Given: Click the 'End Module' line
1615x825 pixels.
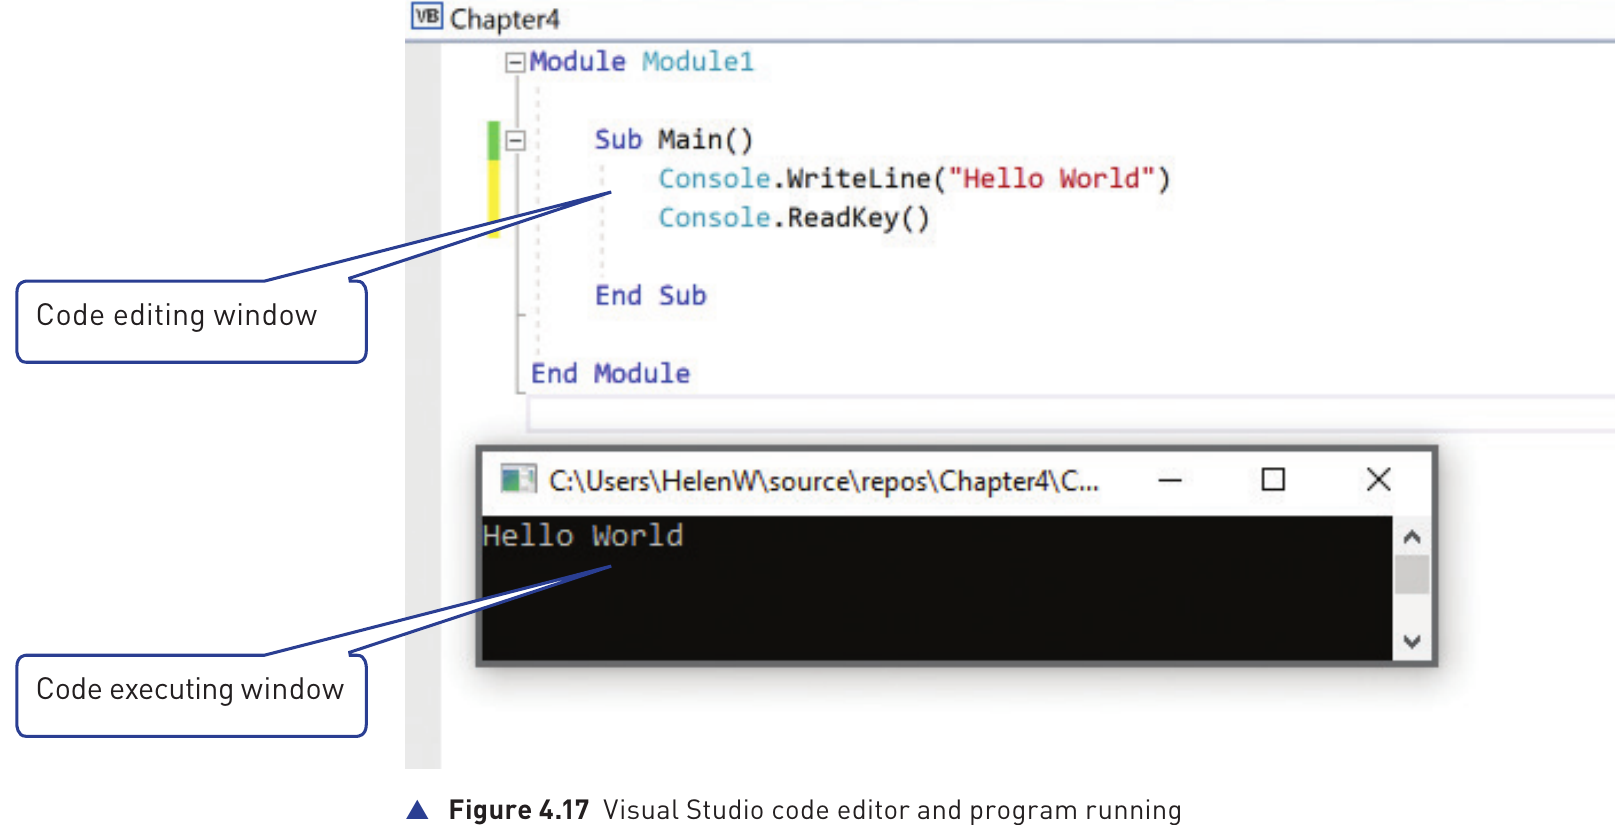Looking at the screenshot, I should pos(610,373).
